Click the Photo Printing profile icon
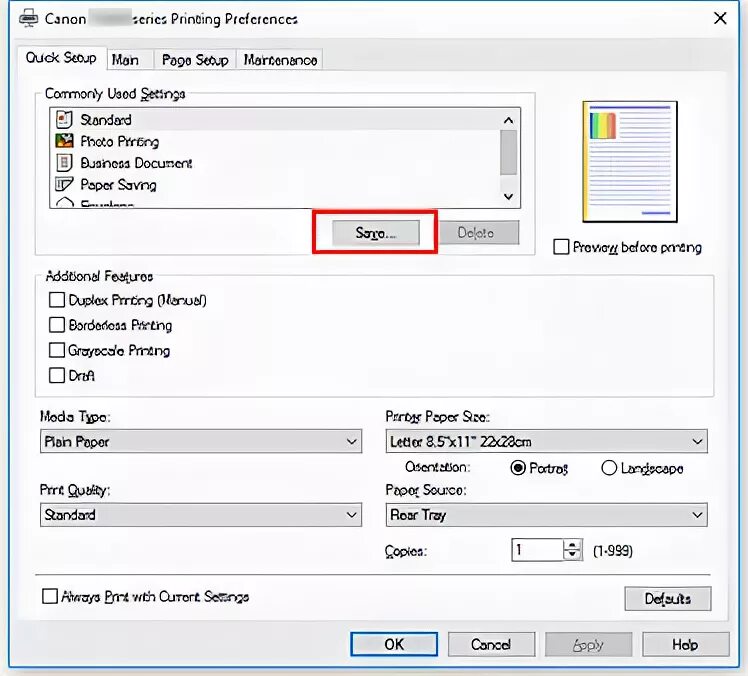 [x=64, y=141]
